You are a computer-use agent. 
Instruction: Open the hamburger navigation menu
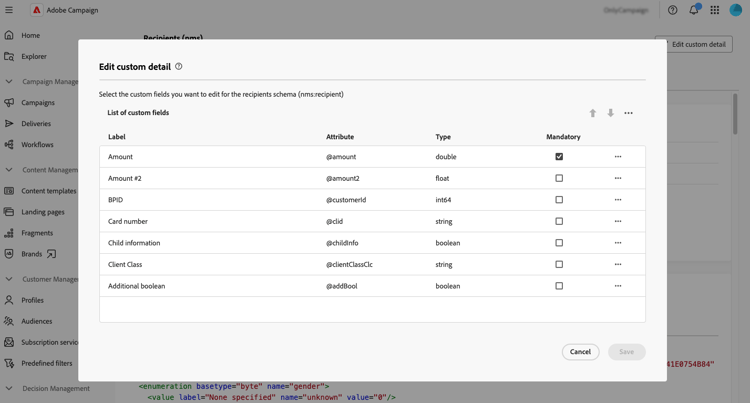pyautogui.click(x=9, y=10)
